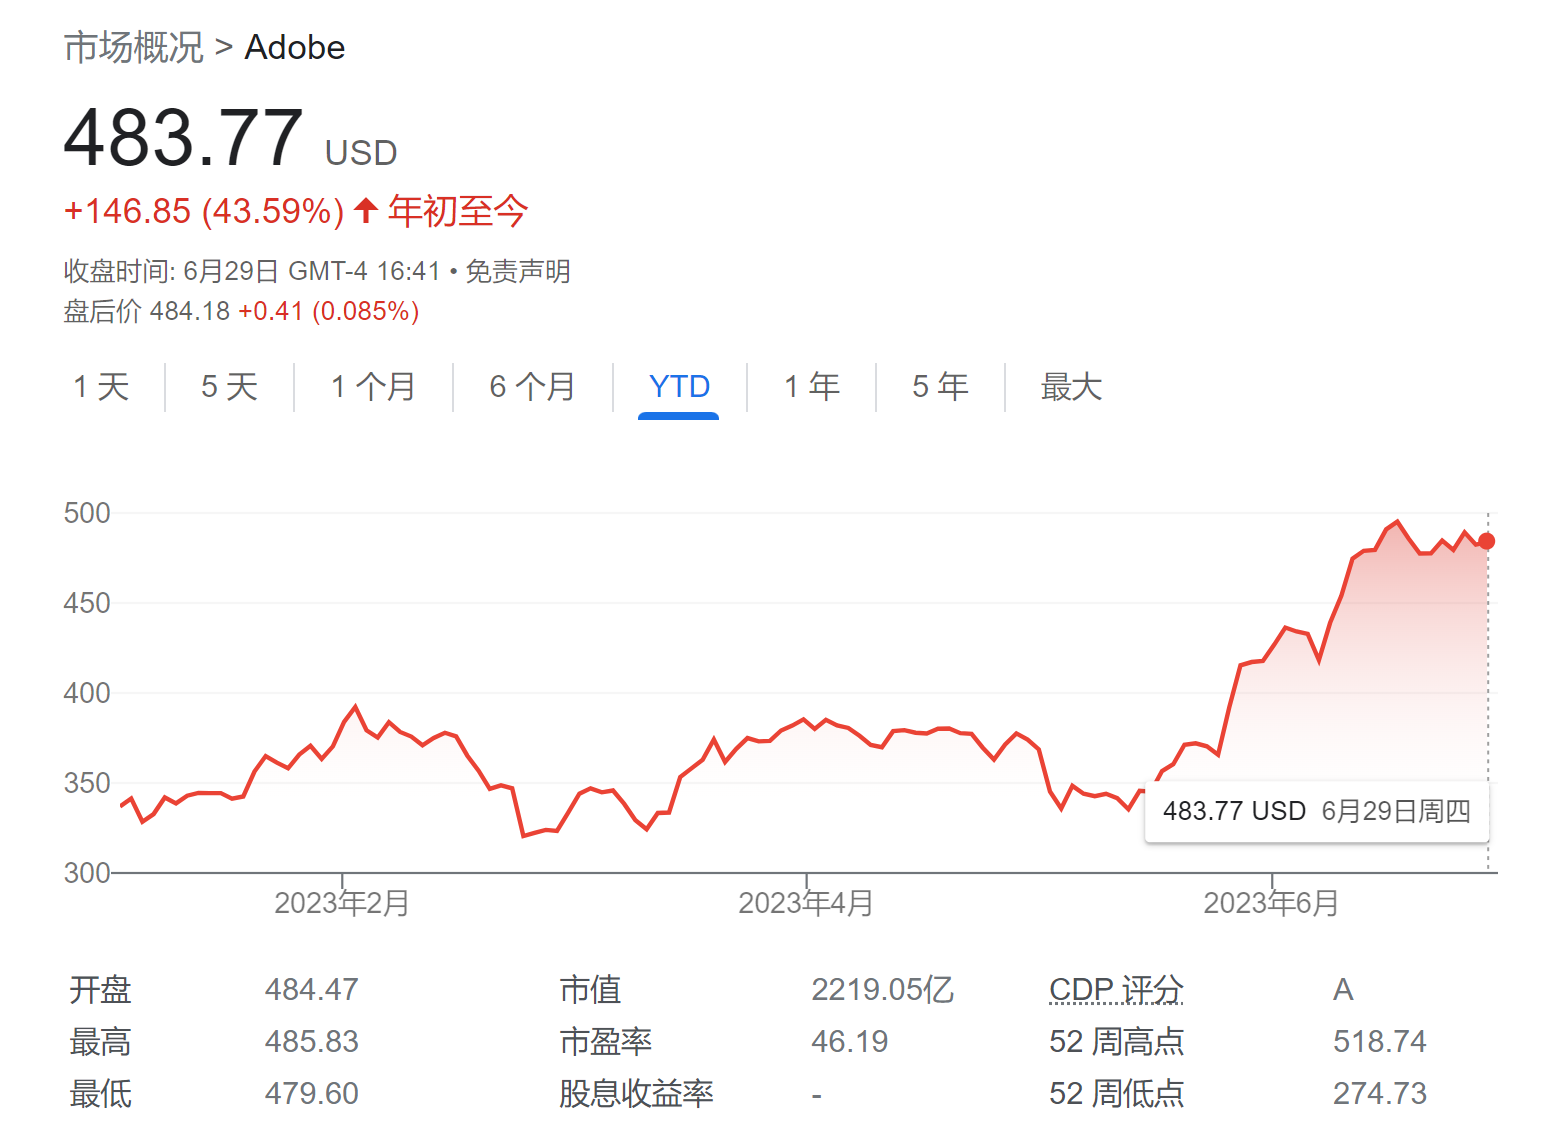Click the red endpoint dot on the chart
This screenshot has width=1549, height=1133.
(x=1485, y=541)
